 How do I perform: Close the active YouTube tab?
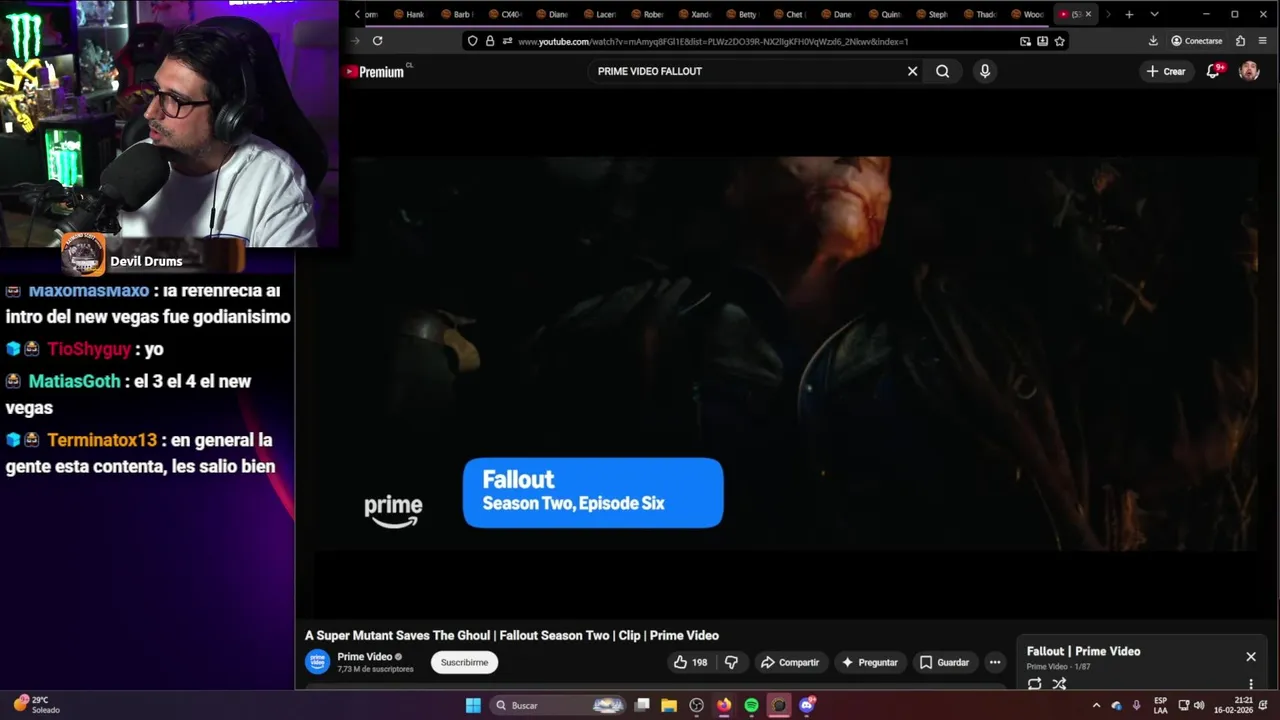pyautogui.click(x=1088, y=14)
